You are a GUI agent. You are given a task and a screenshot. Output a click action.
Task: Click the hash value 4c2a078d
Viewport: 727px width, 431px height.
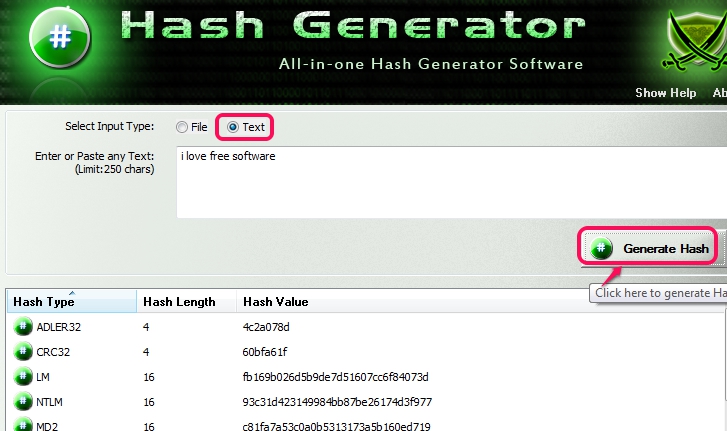click(266, 327)
